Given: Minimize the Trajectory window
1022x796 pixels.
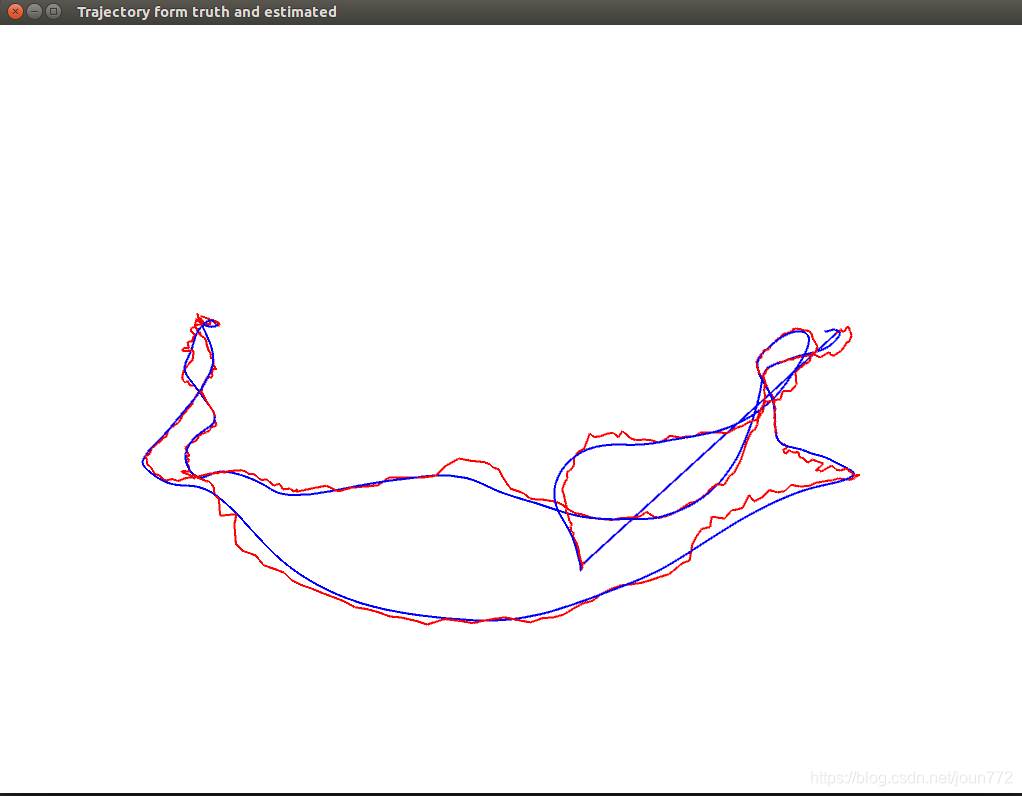Looking at the screenshot, I should (x=35, y=12).
